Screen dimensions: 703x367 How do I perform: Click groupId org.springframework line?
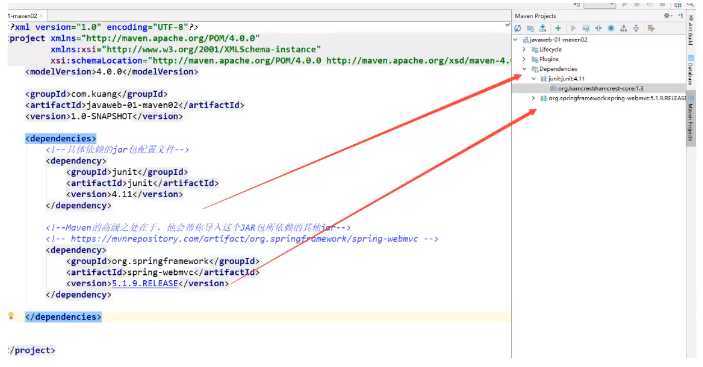pyautogui.click(x=163, y=261)
